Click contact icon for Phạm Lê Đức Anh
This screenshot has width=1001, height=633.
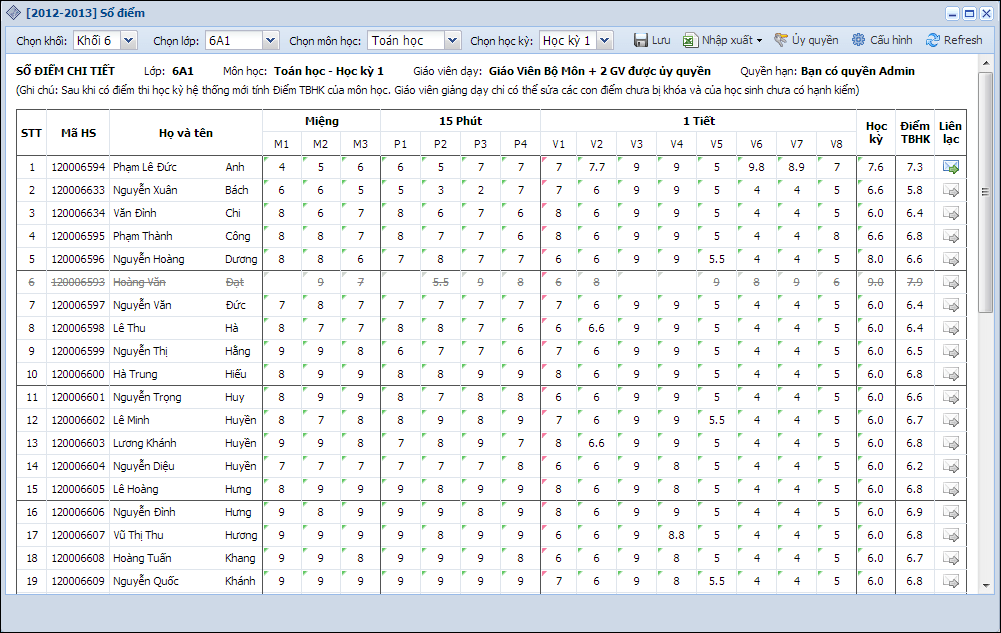(950, 167)
